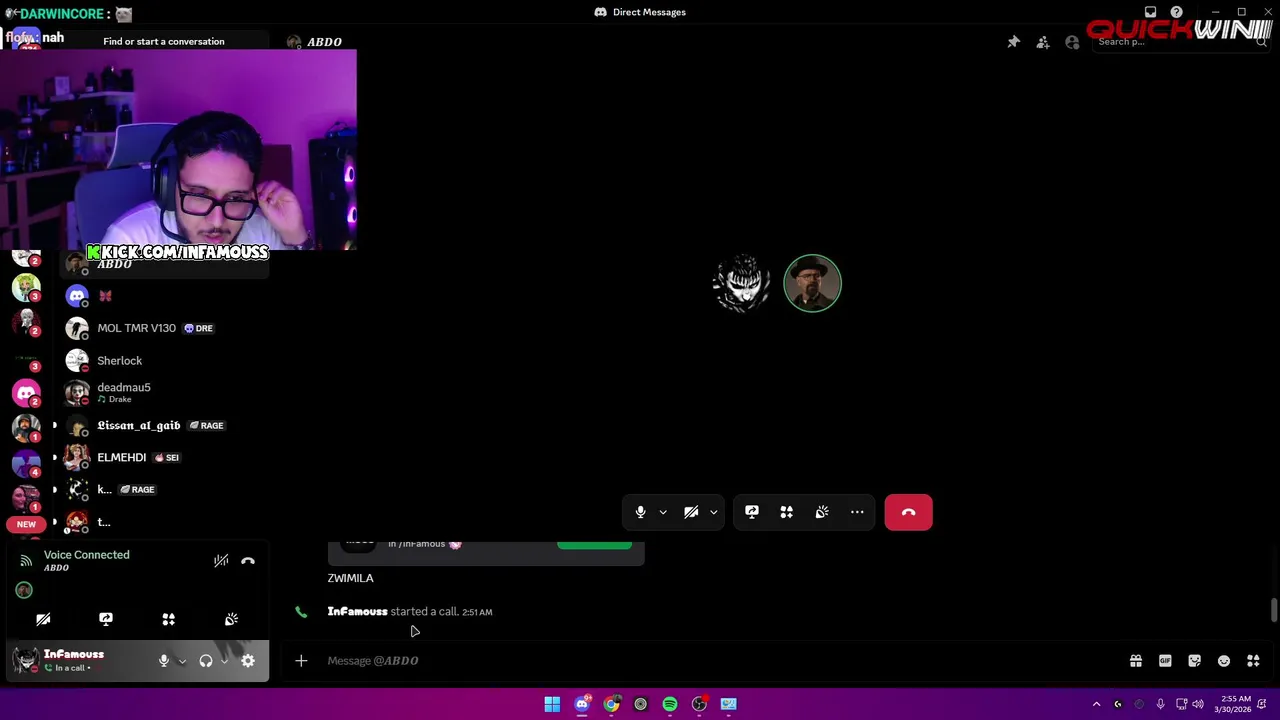
Task: Click Infamouss name in call message
Action: coord(357,611)
